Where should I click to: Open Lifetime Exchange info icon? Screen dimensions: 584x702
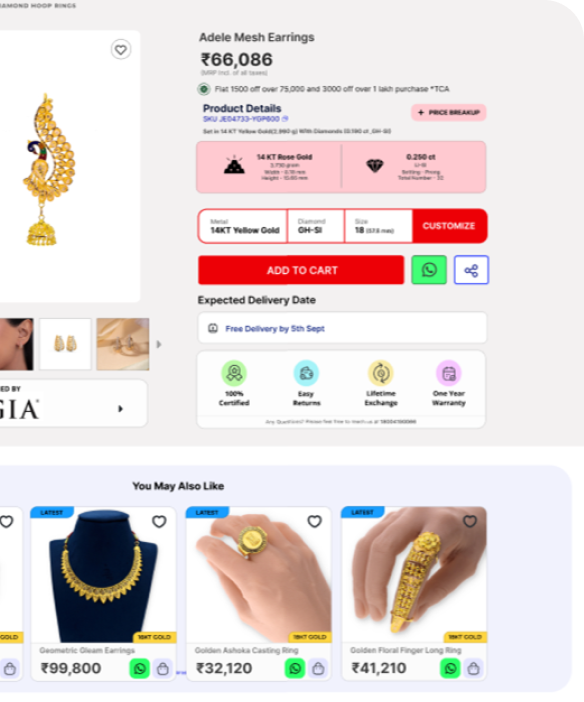click(x=381, y=373)
